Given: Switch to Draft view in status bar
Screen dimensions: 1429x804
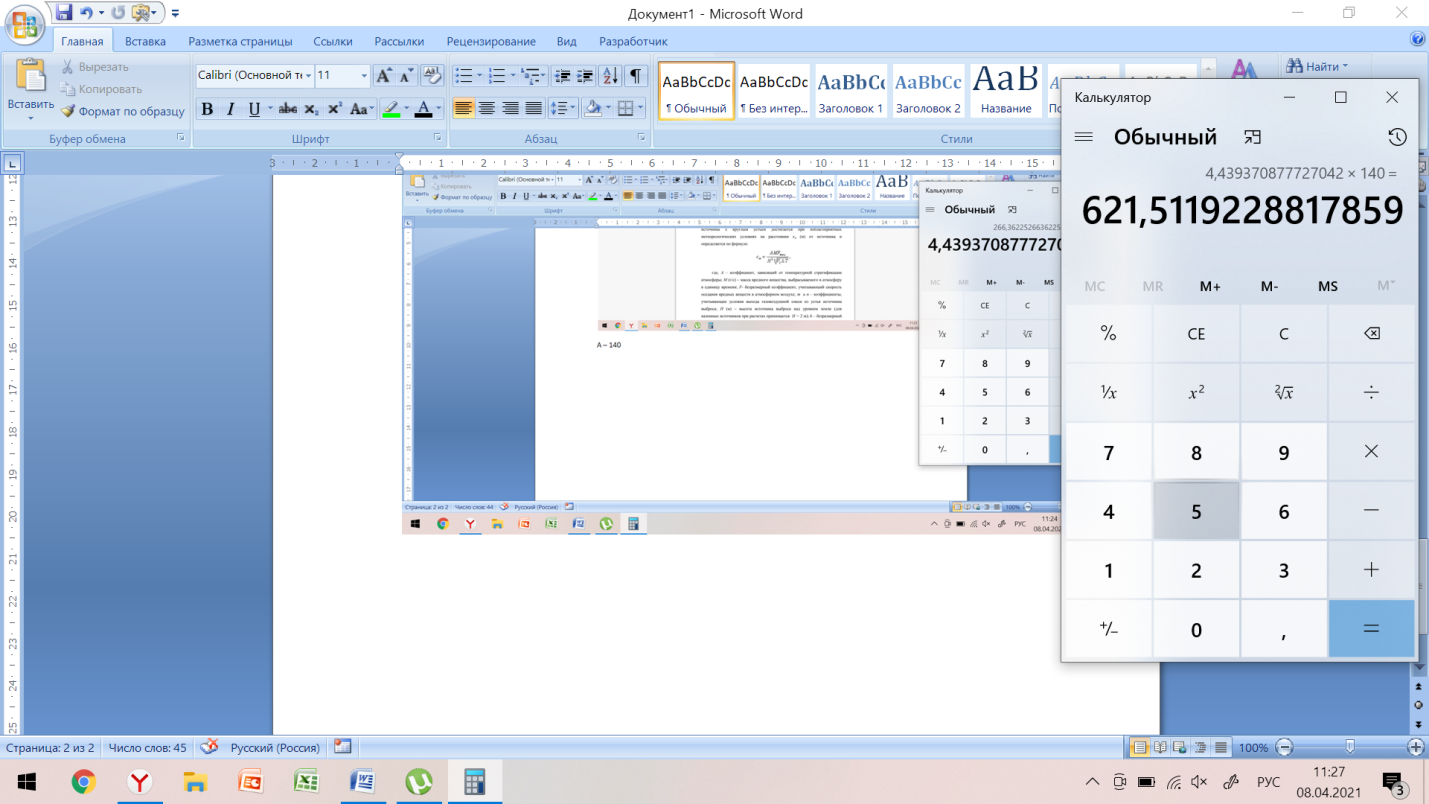Looking at the screenshot, I should point(1219,747).
